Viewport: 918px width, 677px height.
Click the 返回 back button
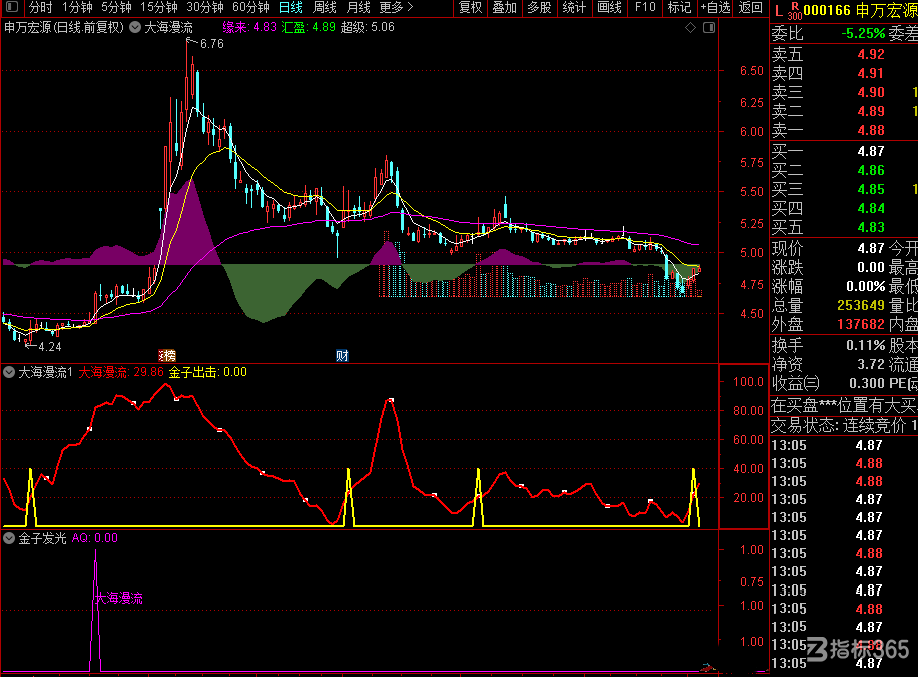pos(751,8)
